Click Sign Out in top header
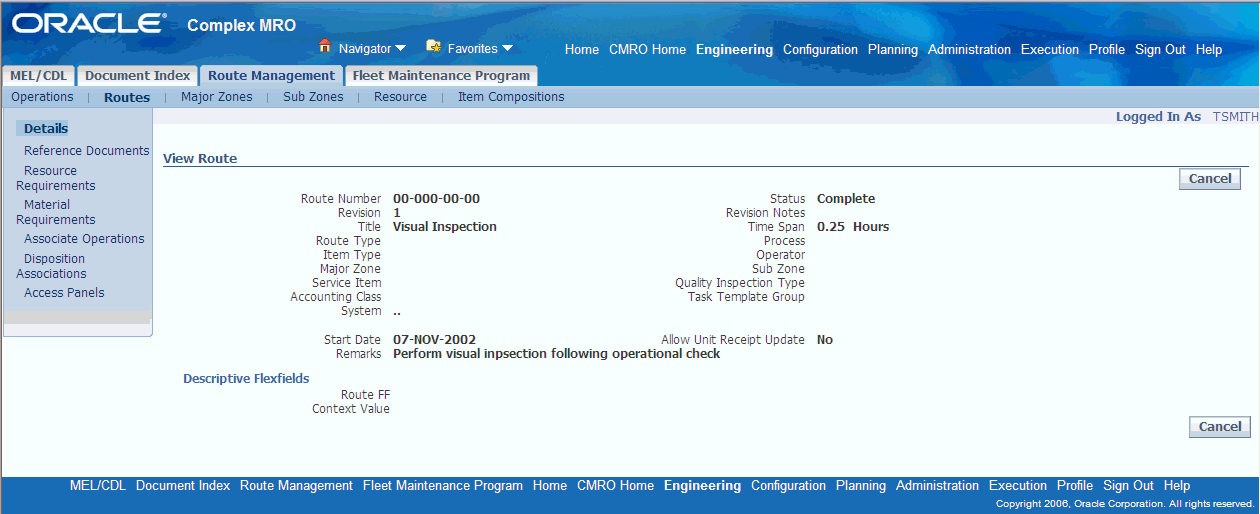 (1160, 49)
